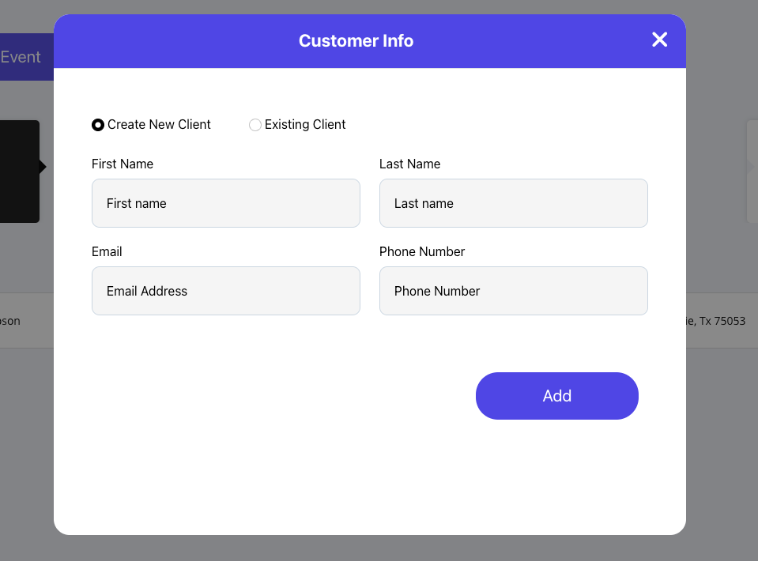Click the Email field label

click(107, 251)
